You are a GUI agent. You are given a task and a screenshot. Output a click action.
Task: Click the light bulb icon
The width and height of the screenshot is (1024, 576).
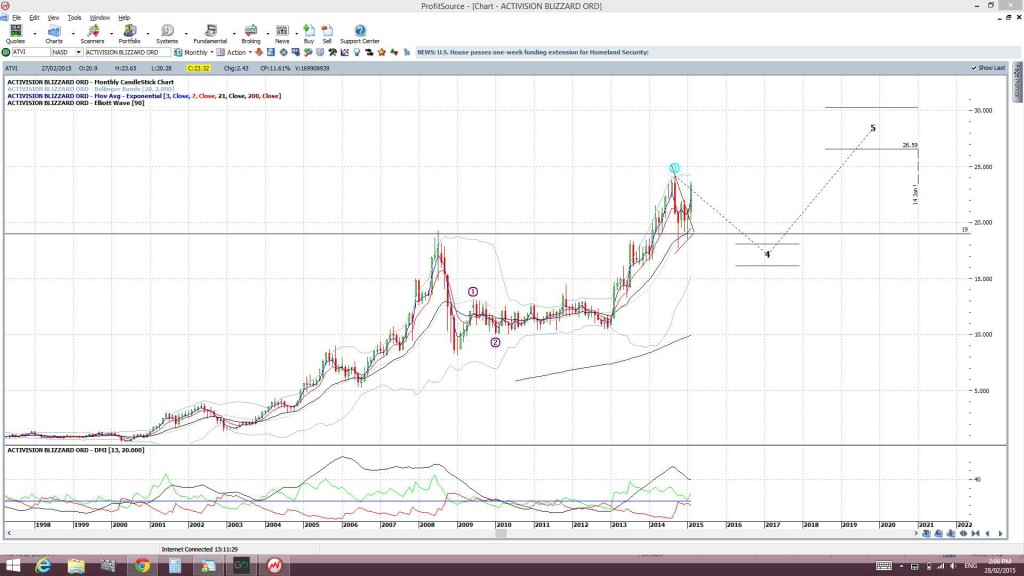[357, 52]
